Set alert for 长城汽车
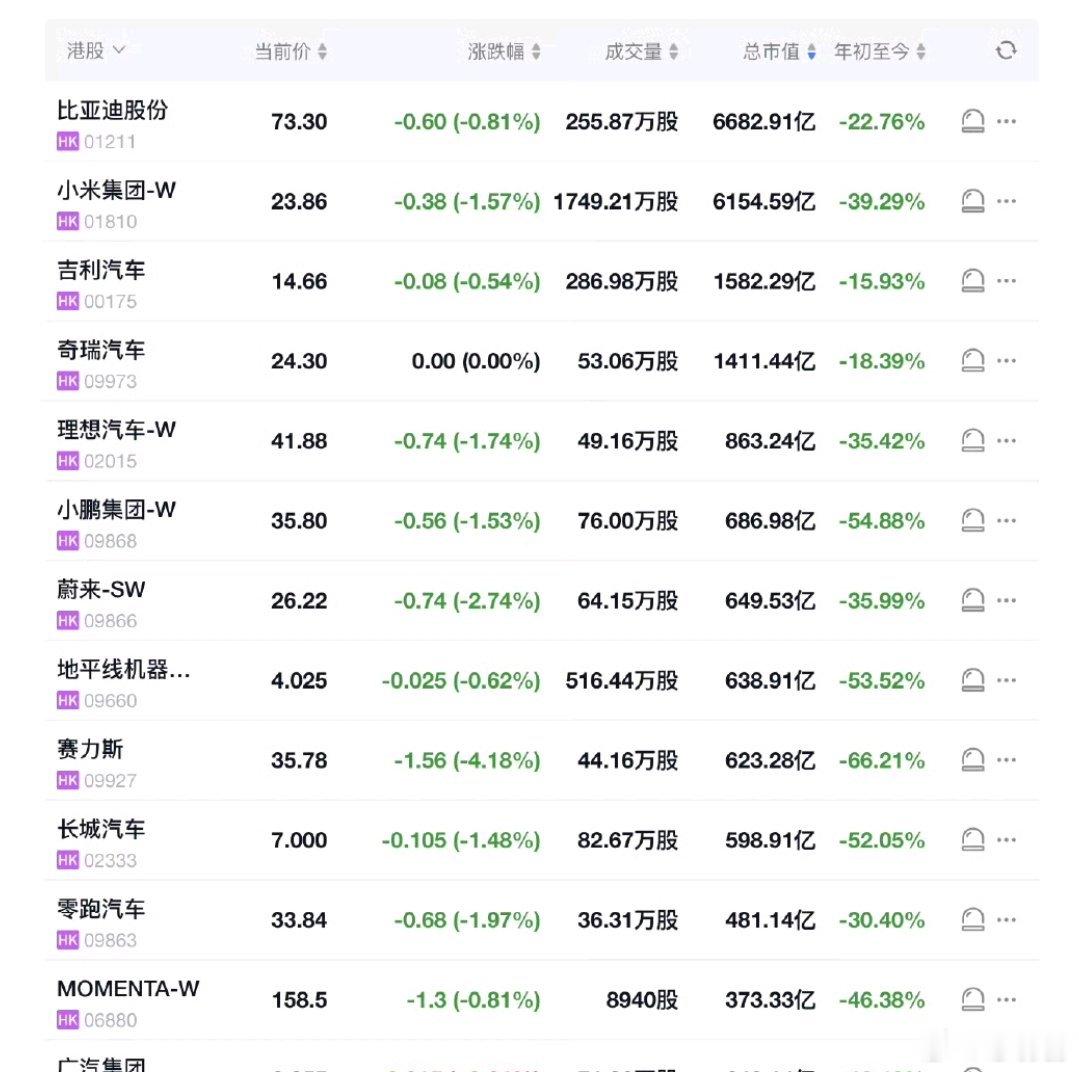The width and height of the screenshot is (1079, 1072). 972,840
